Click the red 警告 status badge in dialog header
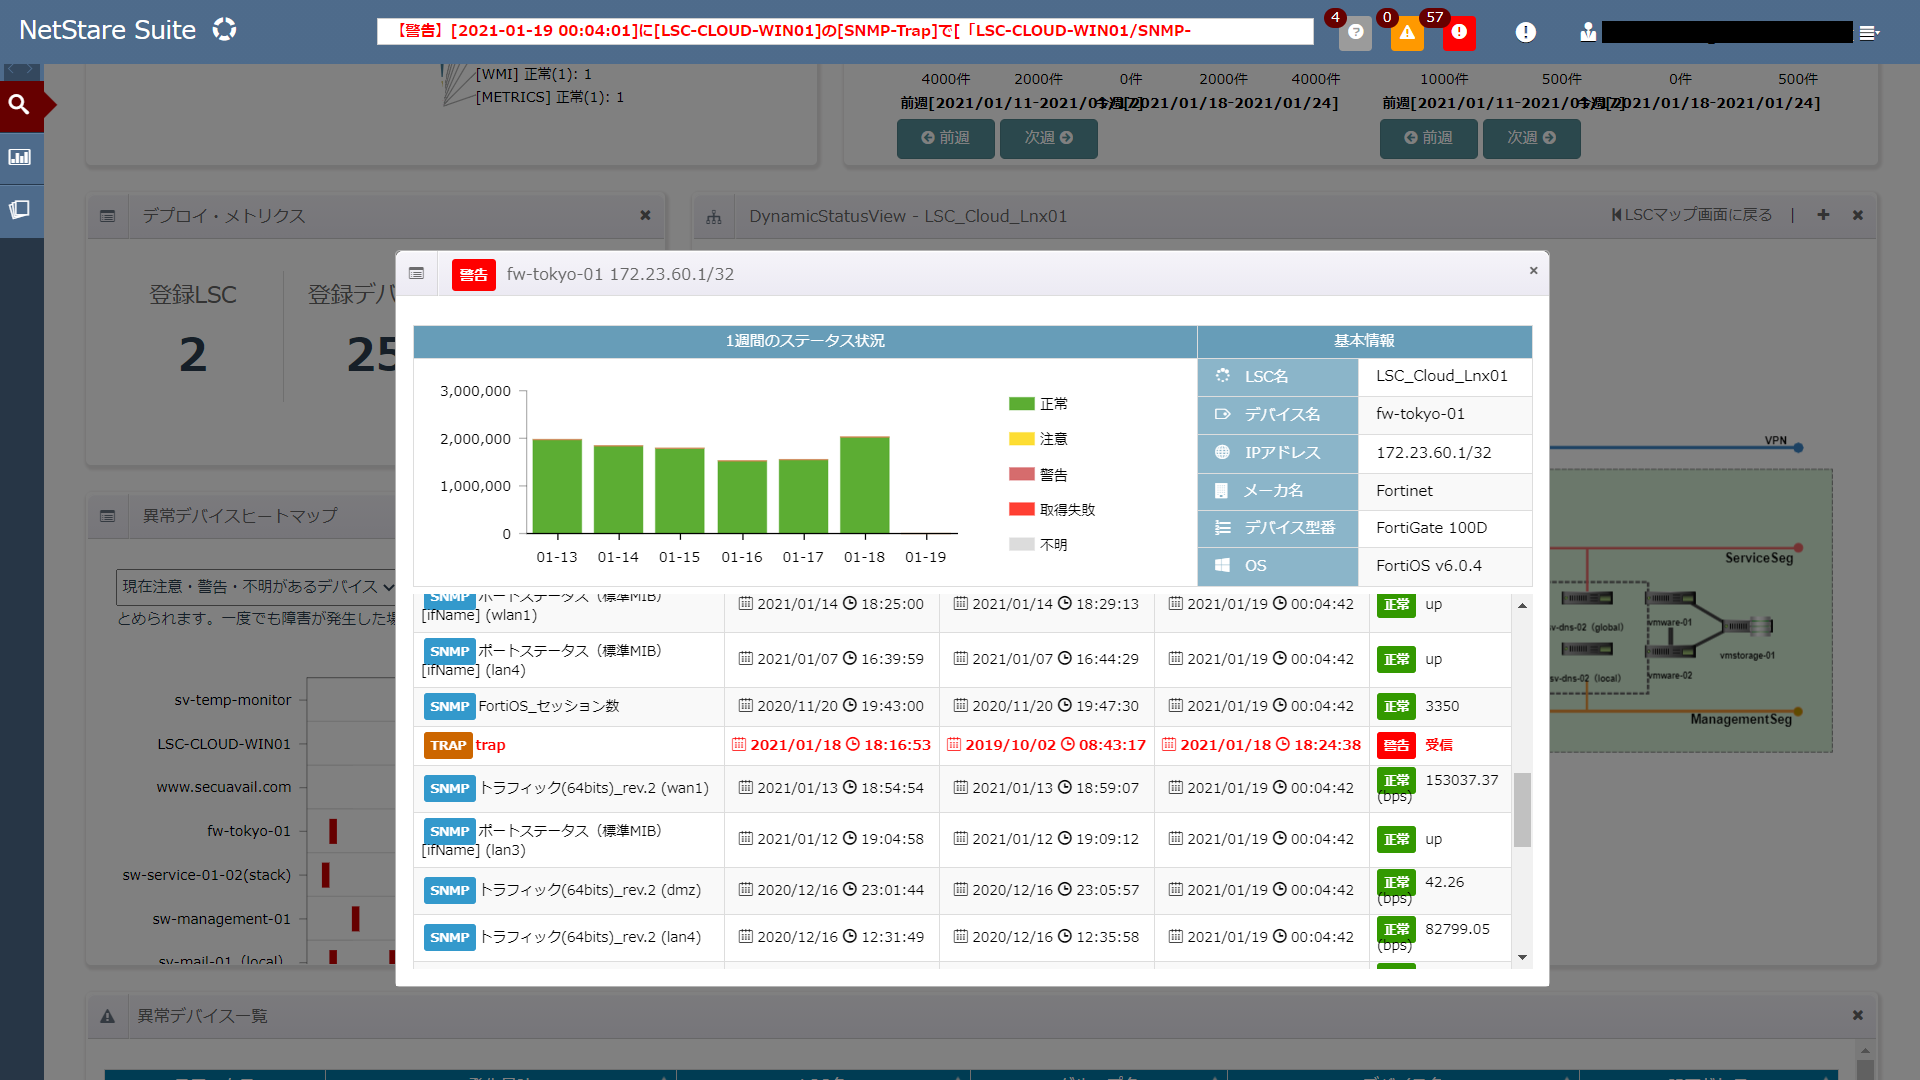The image size is (1920, 1080). click(473, 275)
